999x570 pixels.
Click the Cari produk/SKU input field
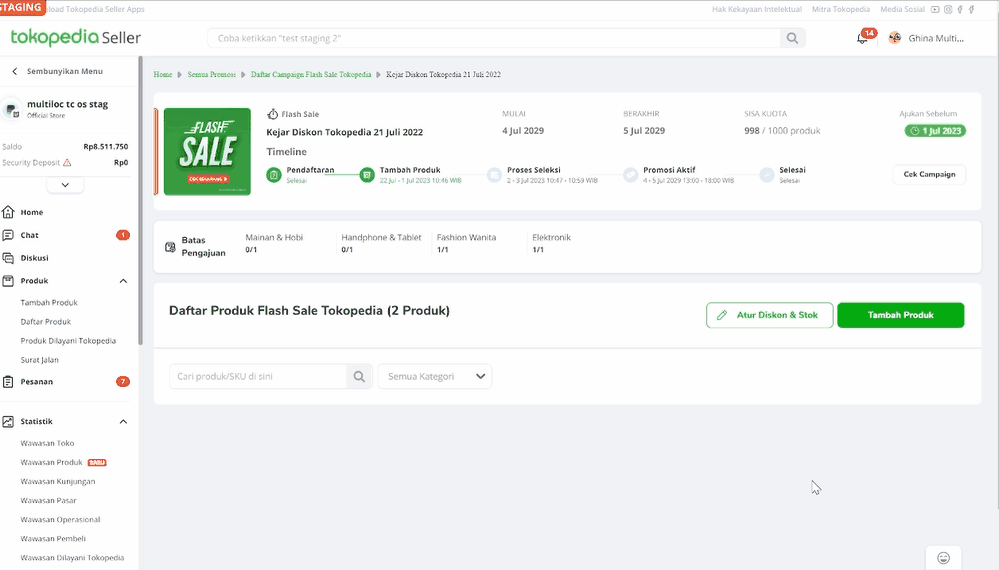pyautogui.click(x=258, y=376)
